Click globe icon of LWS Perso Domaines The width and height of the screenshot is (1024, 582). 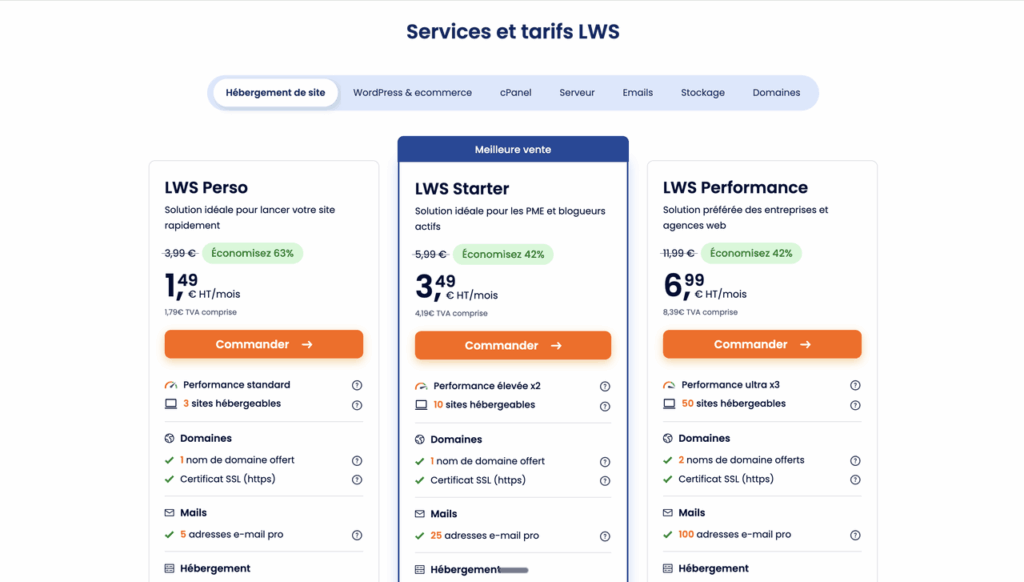(x=169, y=438)
